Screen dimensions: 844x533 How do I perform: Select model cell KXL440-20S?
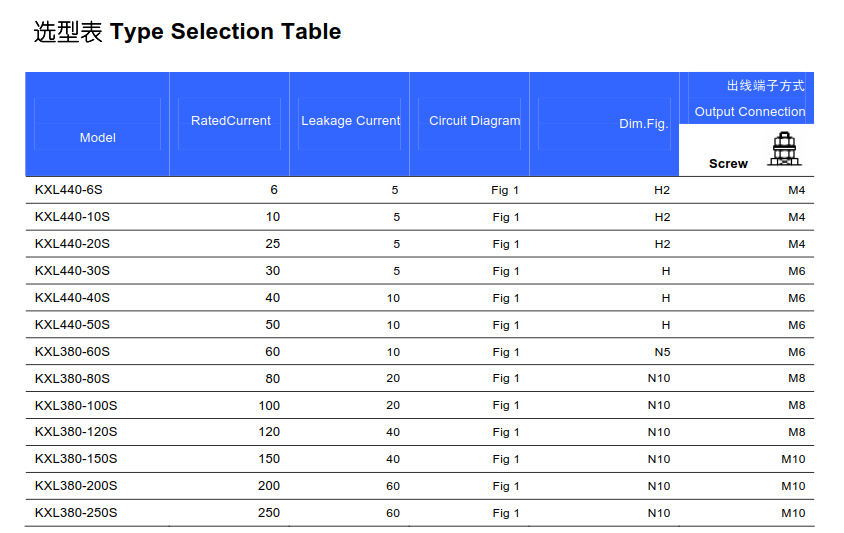(x=72, y=244)
